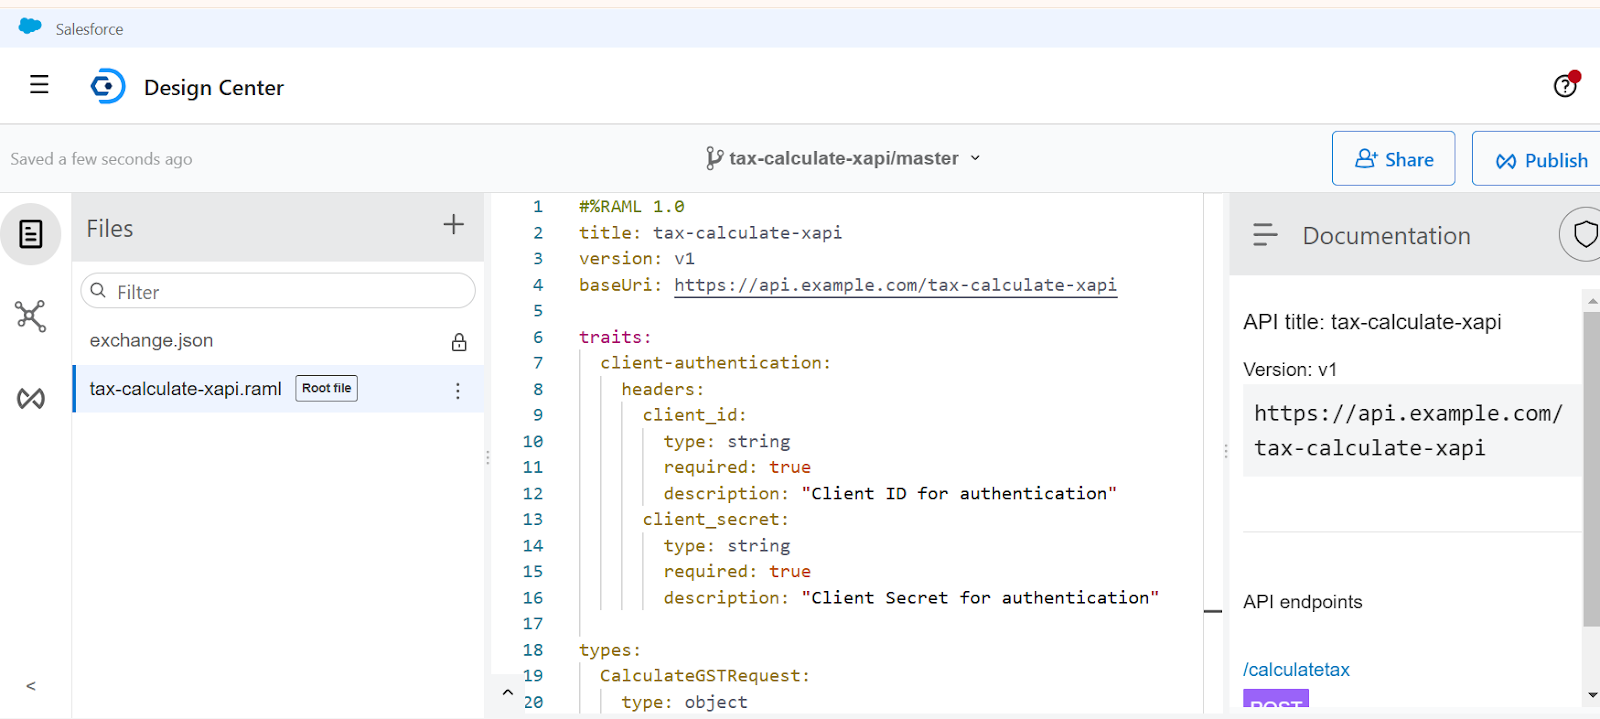This screenshot has height=719, width=1600.
Task: Open the hamburger navigation menu
Action: (39, 85)
